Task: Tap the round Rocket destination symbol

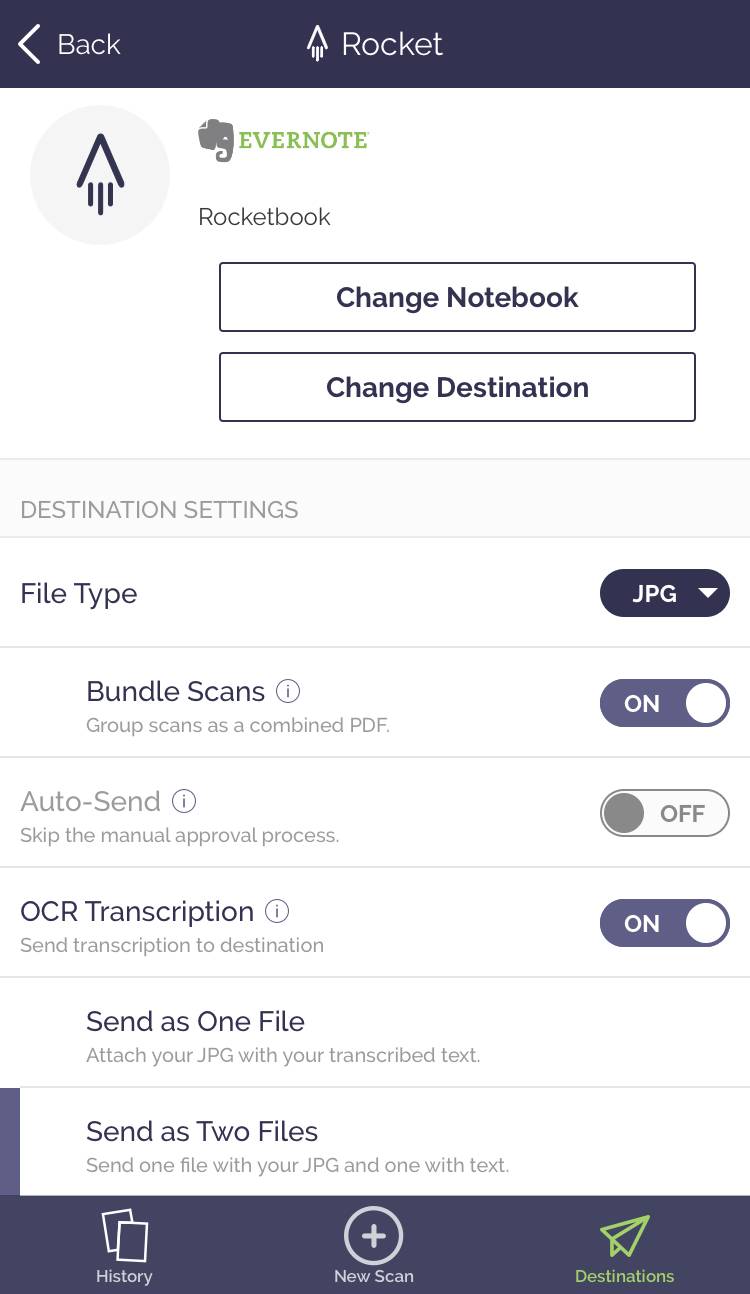Action: (x=100, y=175)
